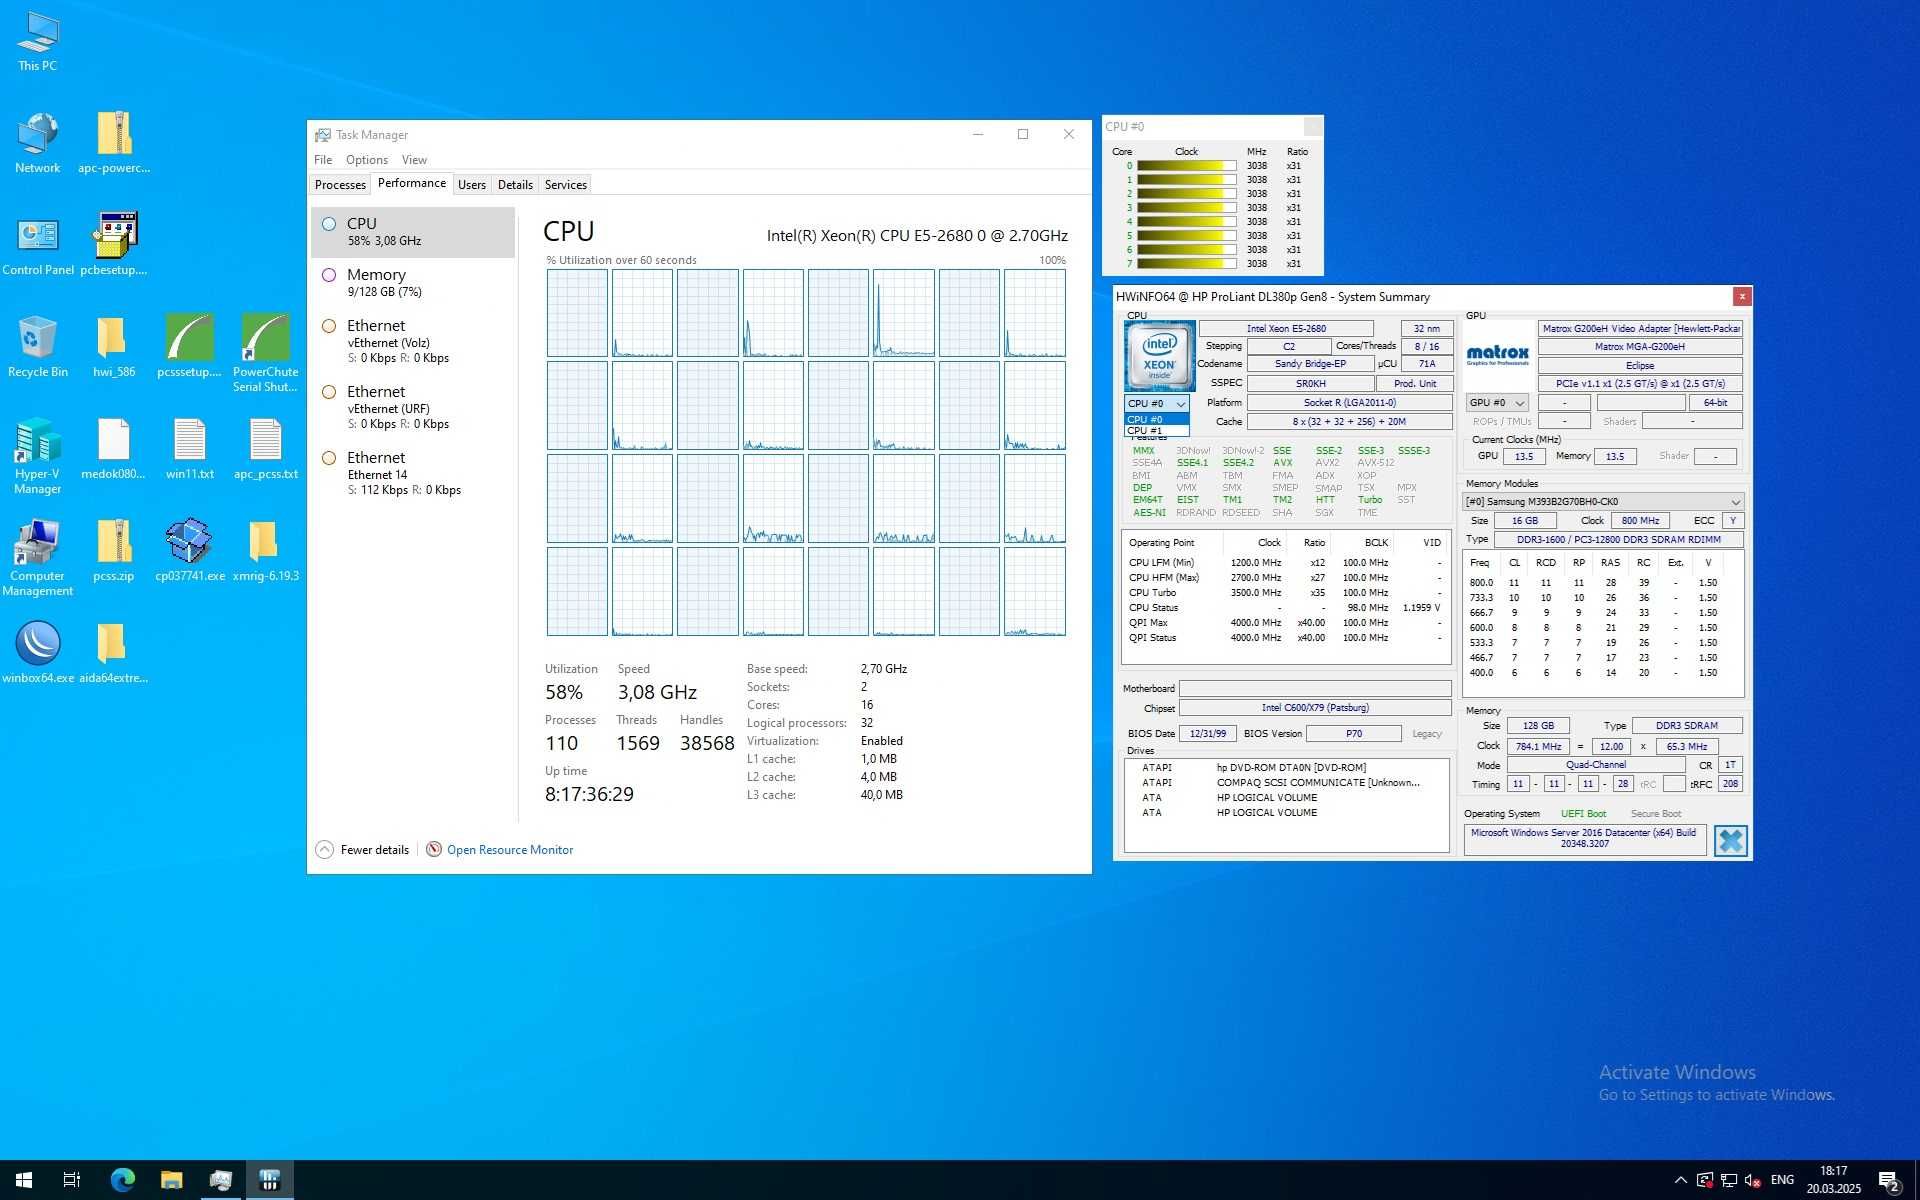
Task: Select the medok080 file on desktop
Action: [114, 449]
